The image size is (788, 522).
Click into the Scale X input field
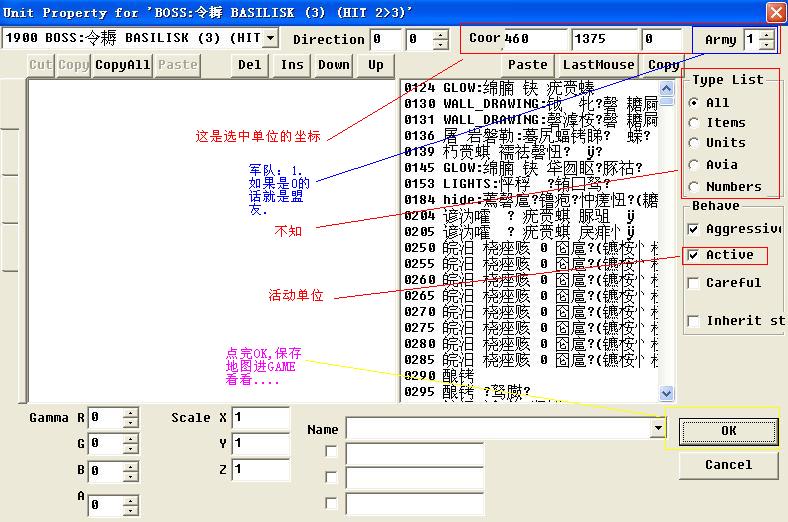(x=260, y=417)
